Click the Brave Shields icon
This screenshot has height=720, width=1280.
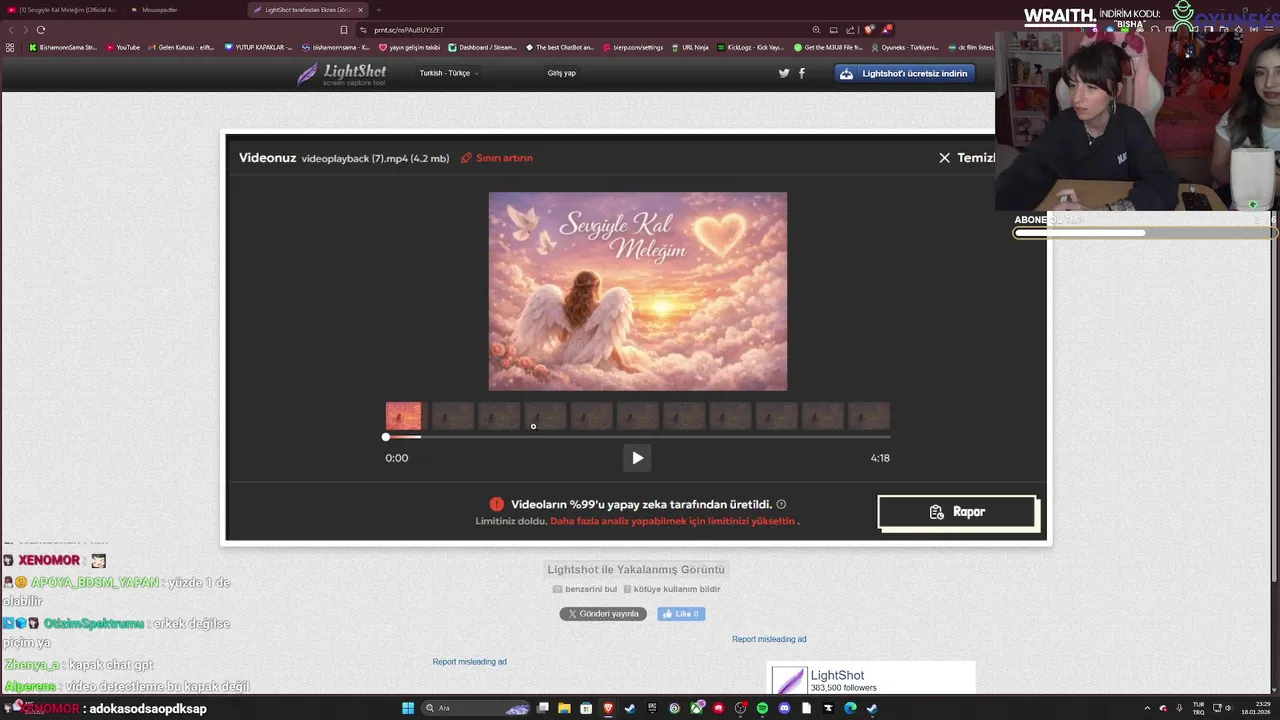(869, 30)
